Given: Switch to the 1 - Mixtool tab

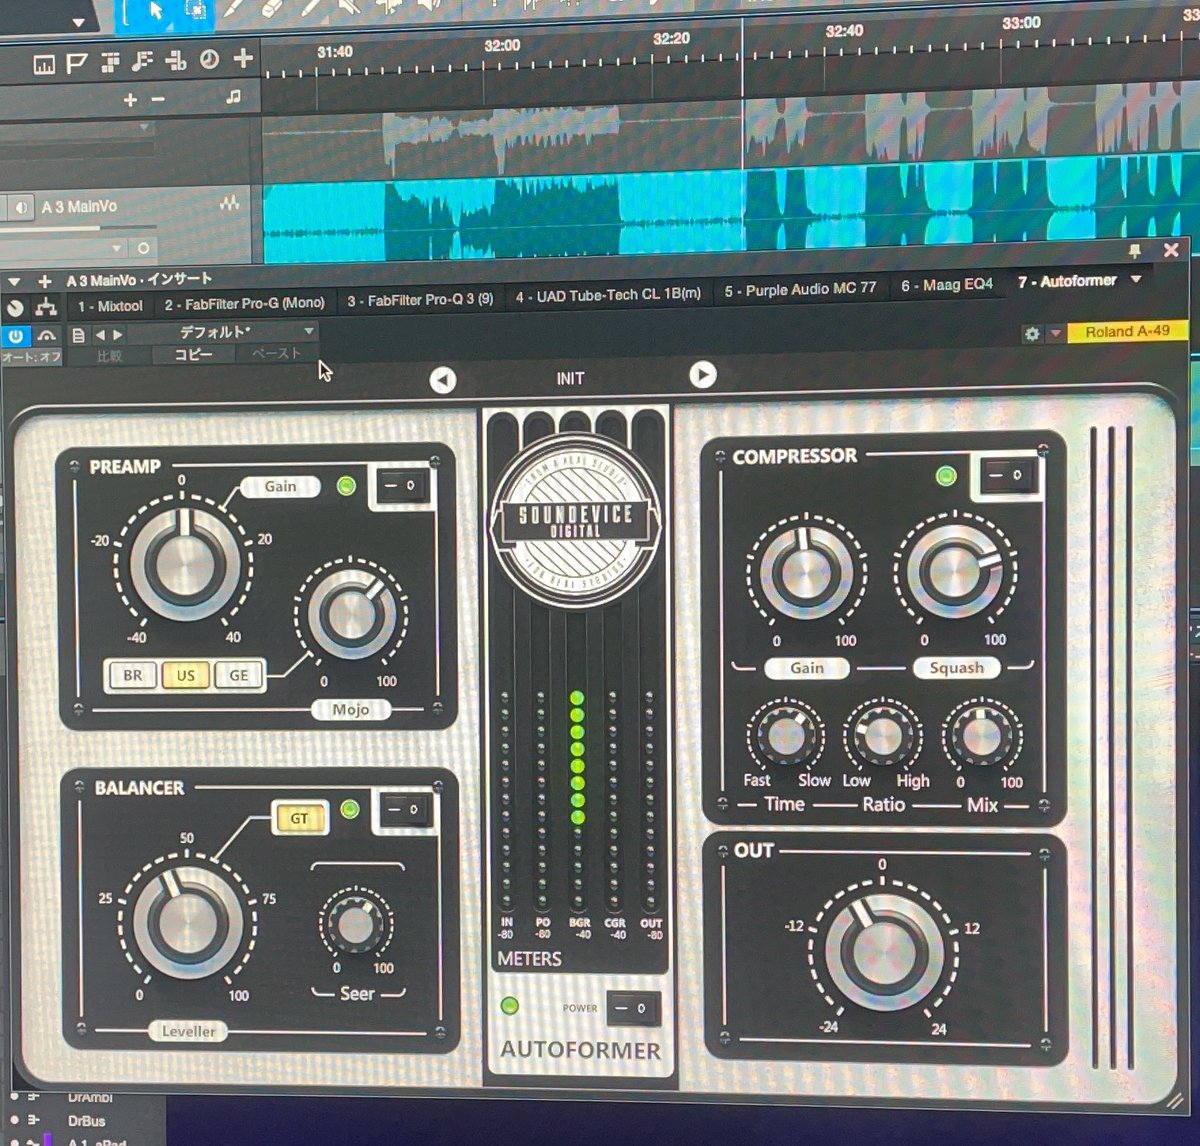Looking at the screenshot, I should [110, 306].
